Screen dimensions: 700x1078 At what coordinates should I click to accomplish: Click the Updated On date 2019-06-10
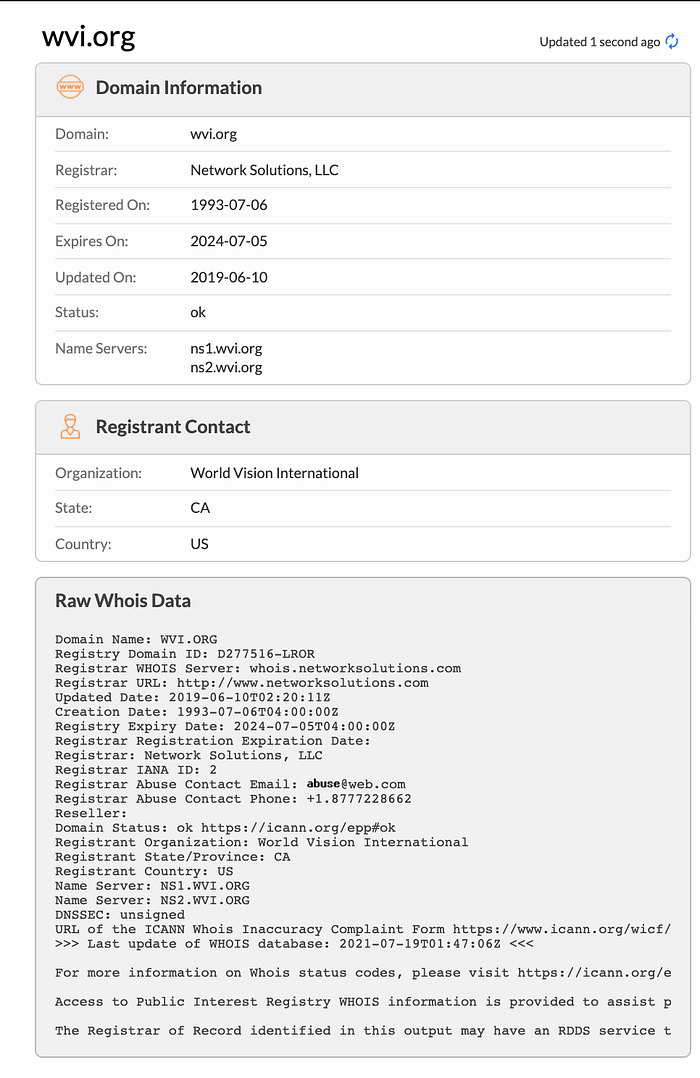(229, 277)
